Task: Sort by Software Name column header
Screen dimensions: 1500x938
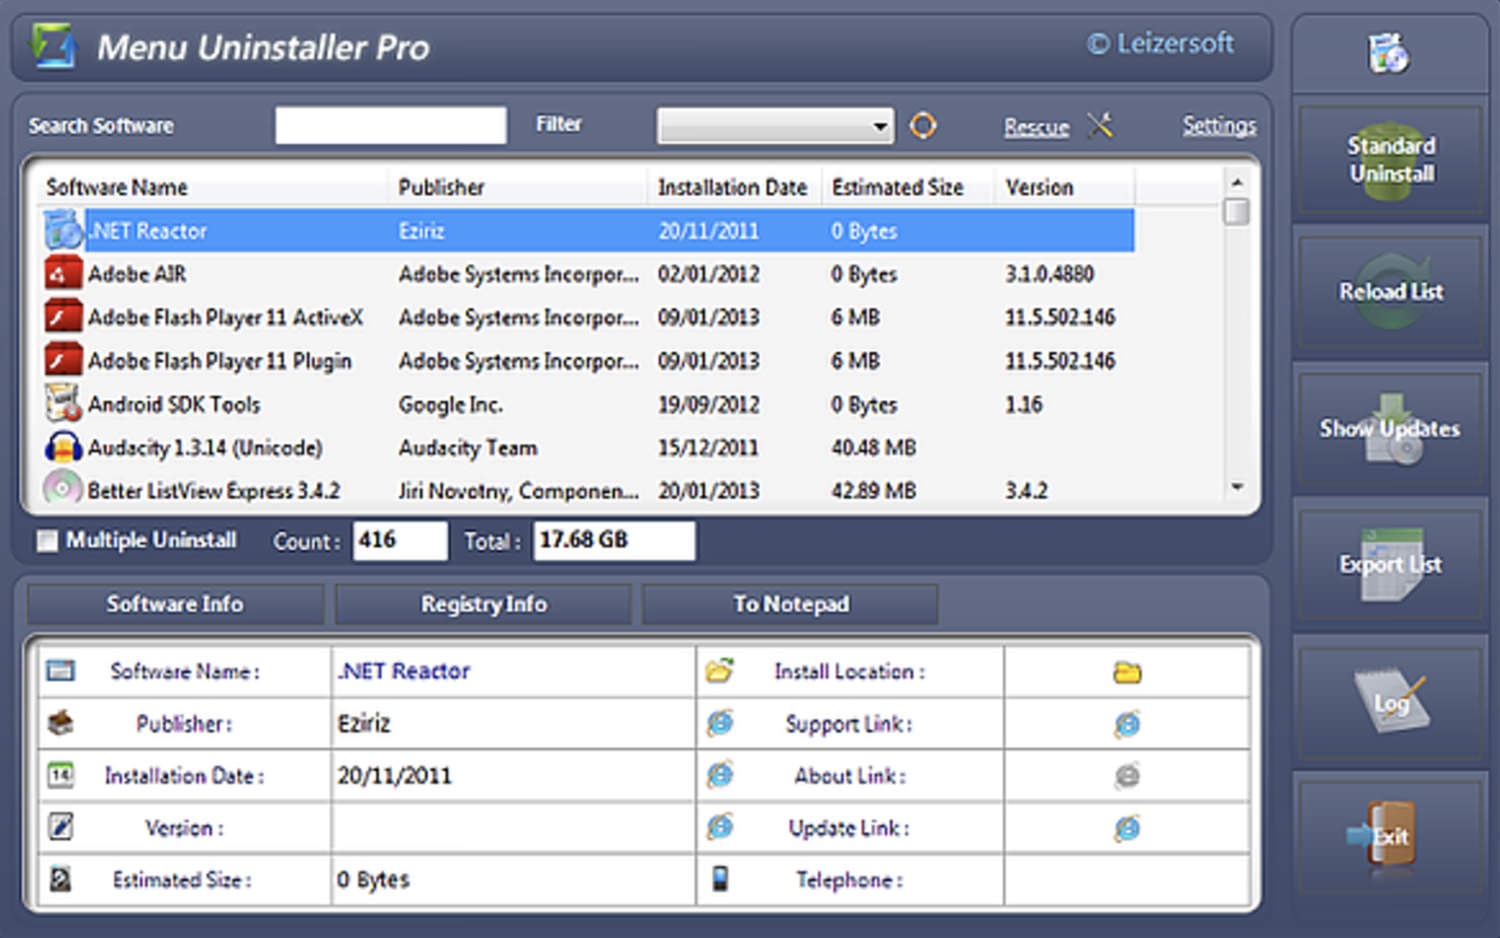Action: click(212, 187)
